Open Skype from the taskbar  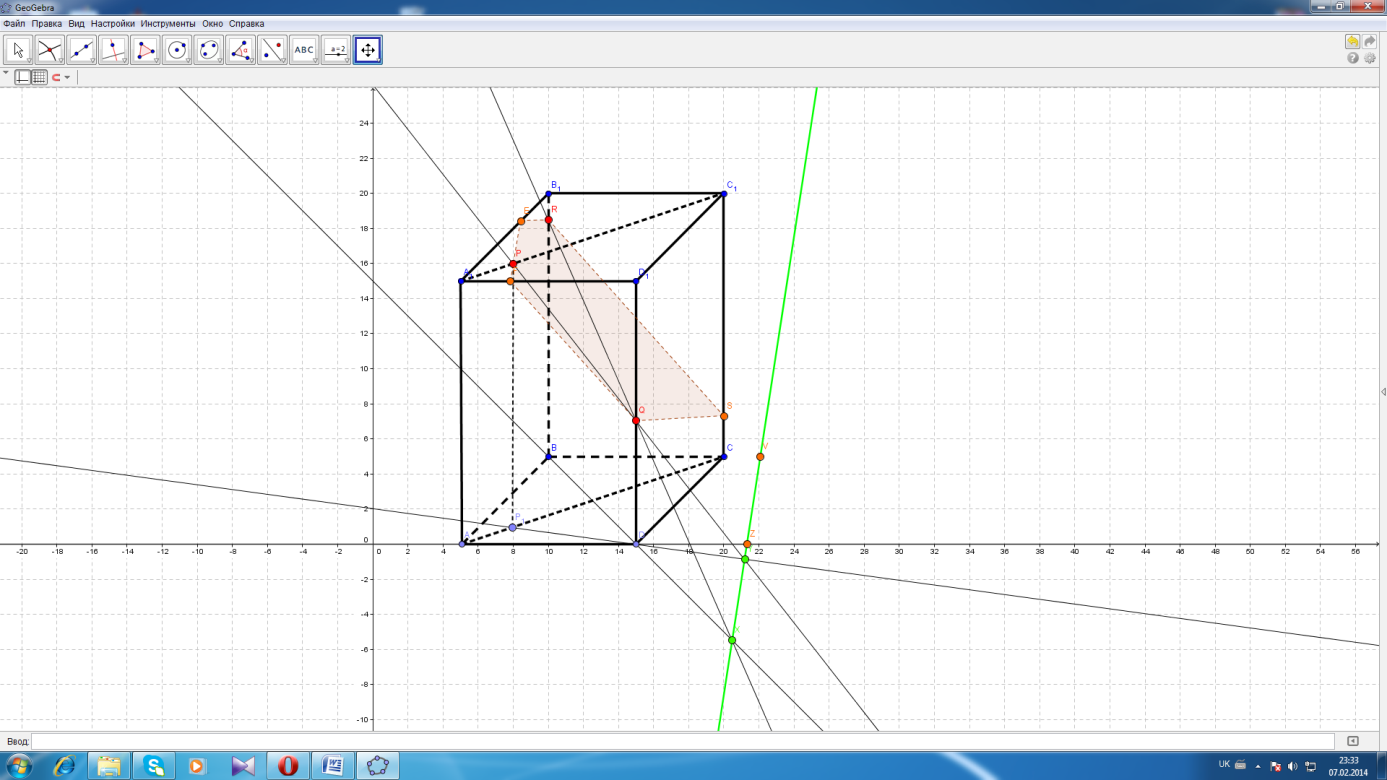click(155, 766)
